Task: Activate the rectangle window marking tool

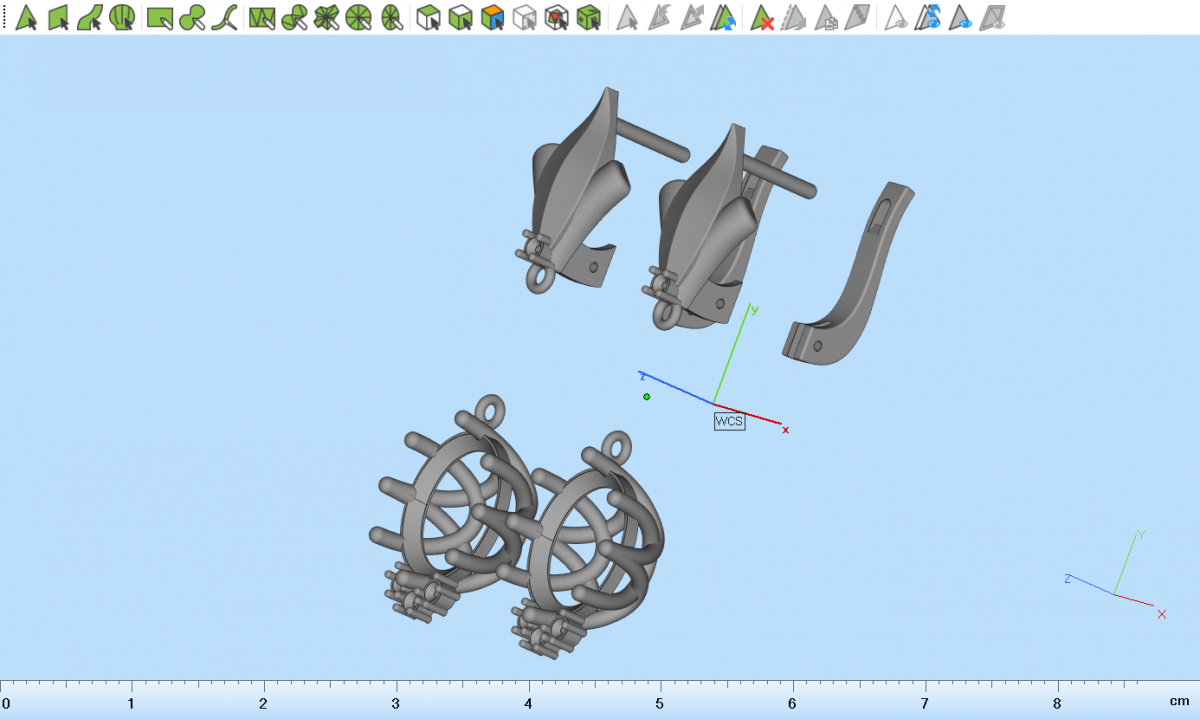Action: [x=160, y=17]
